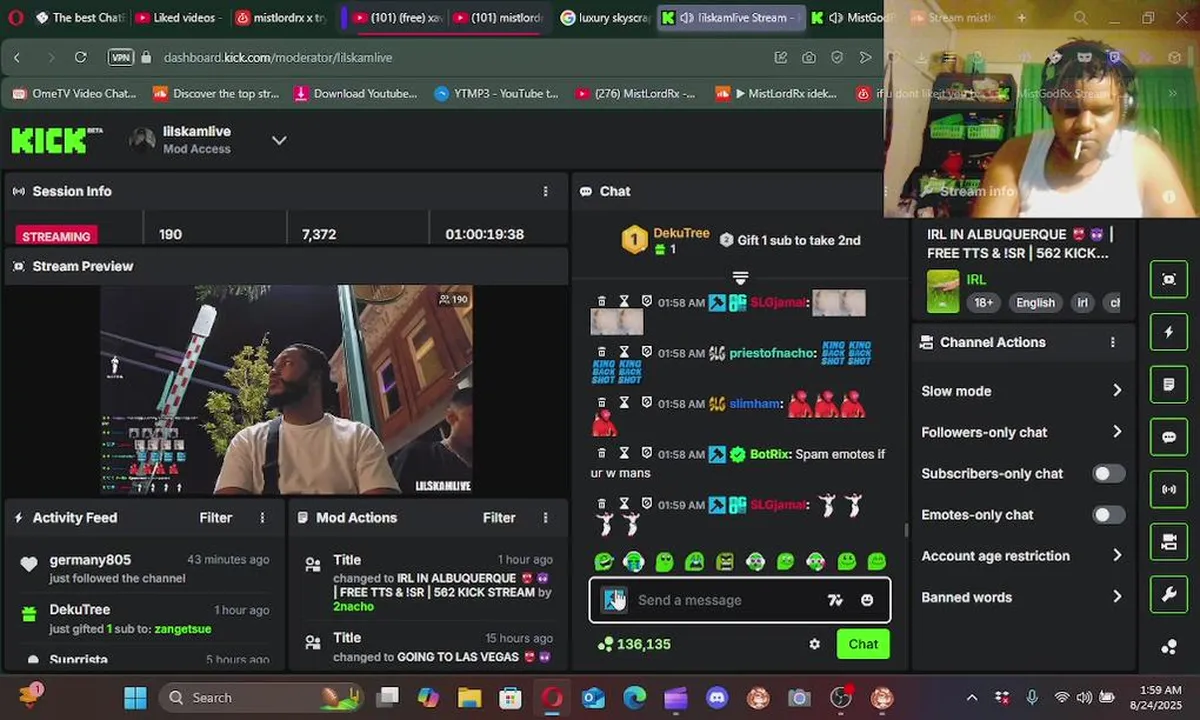Viewport: 1200px width, 720px height.
Task: Click the 18+ stream tag
Action: click(x=984, y=303)
